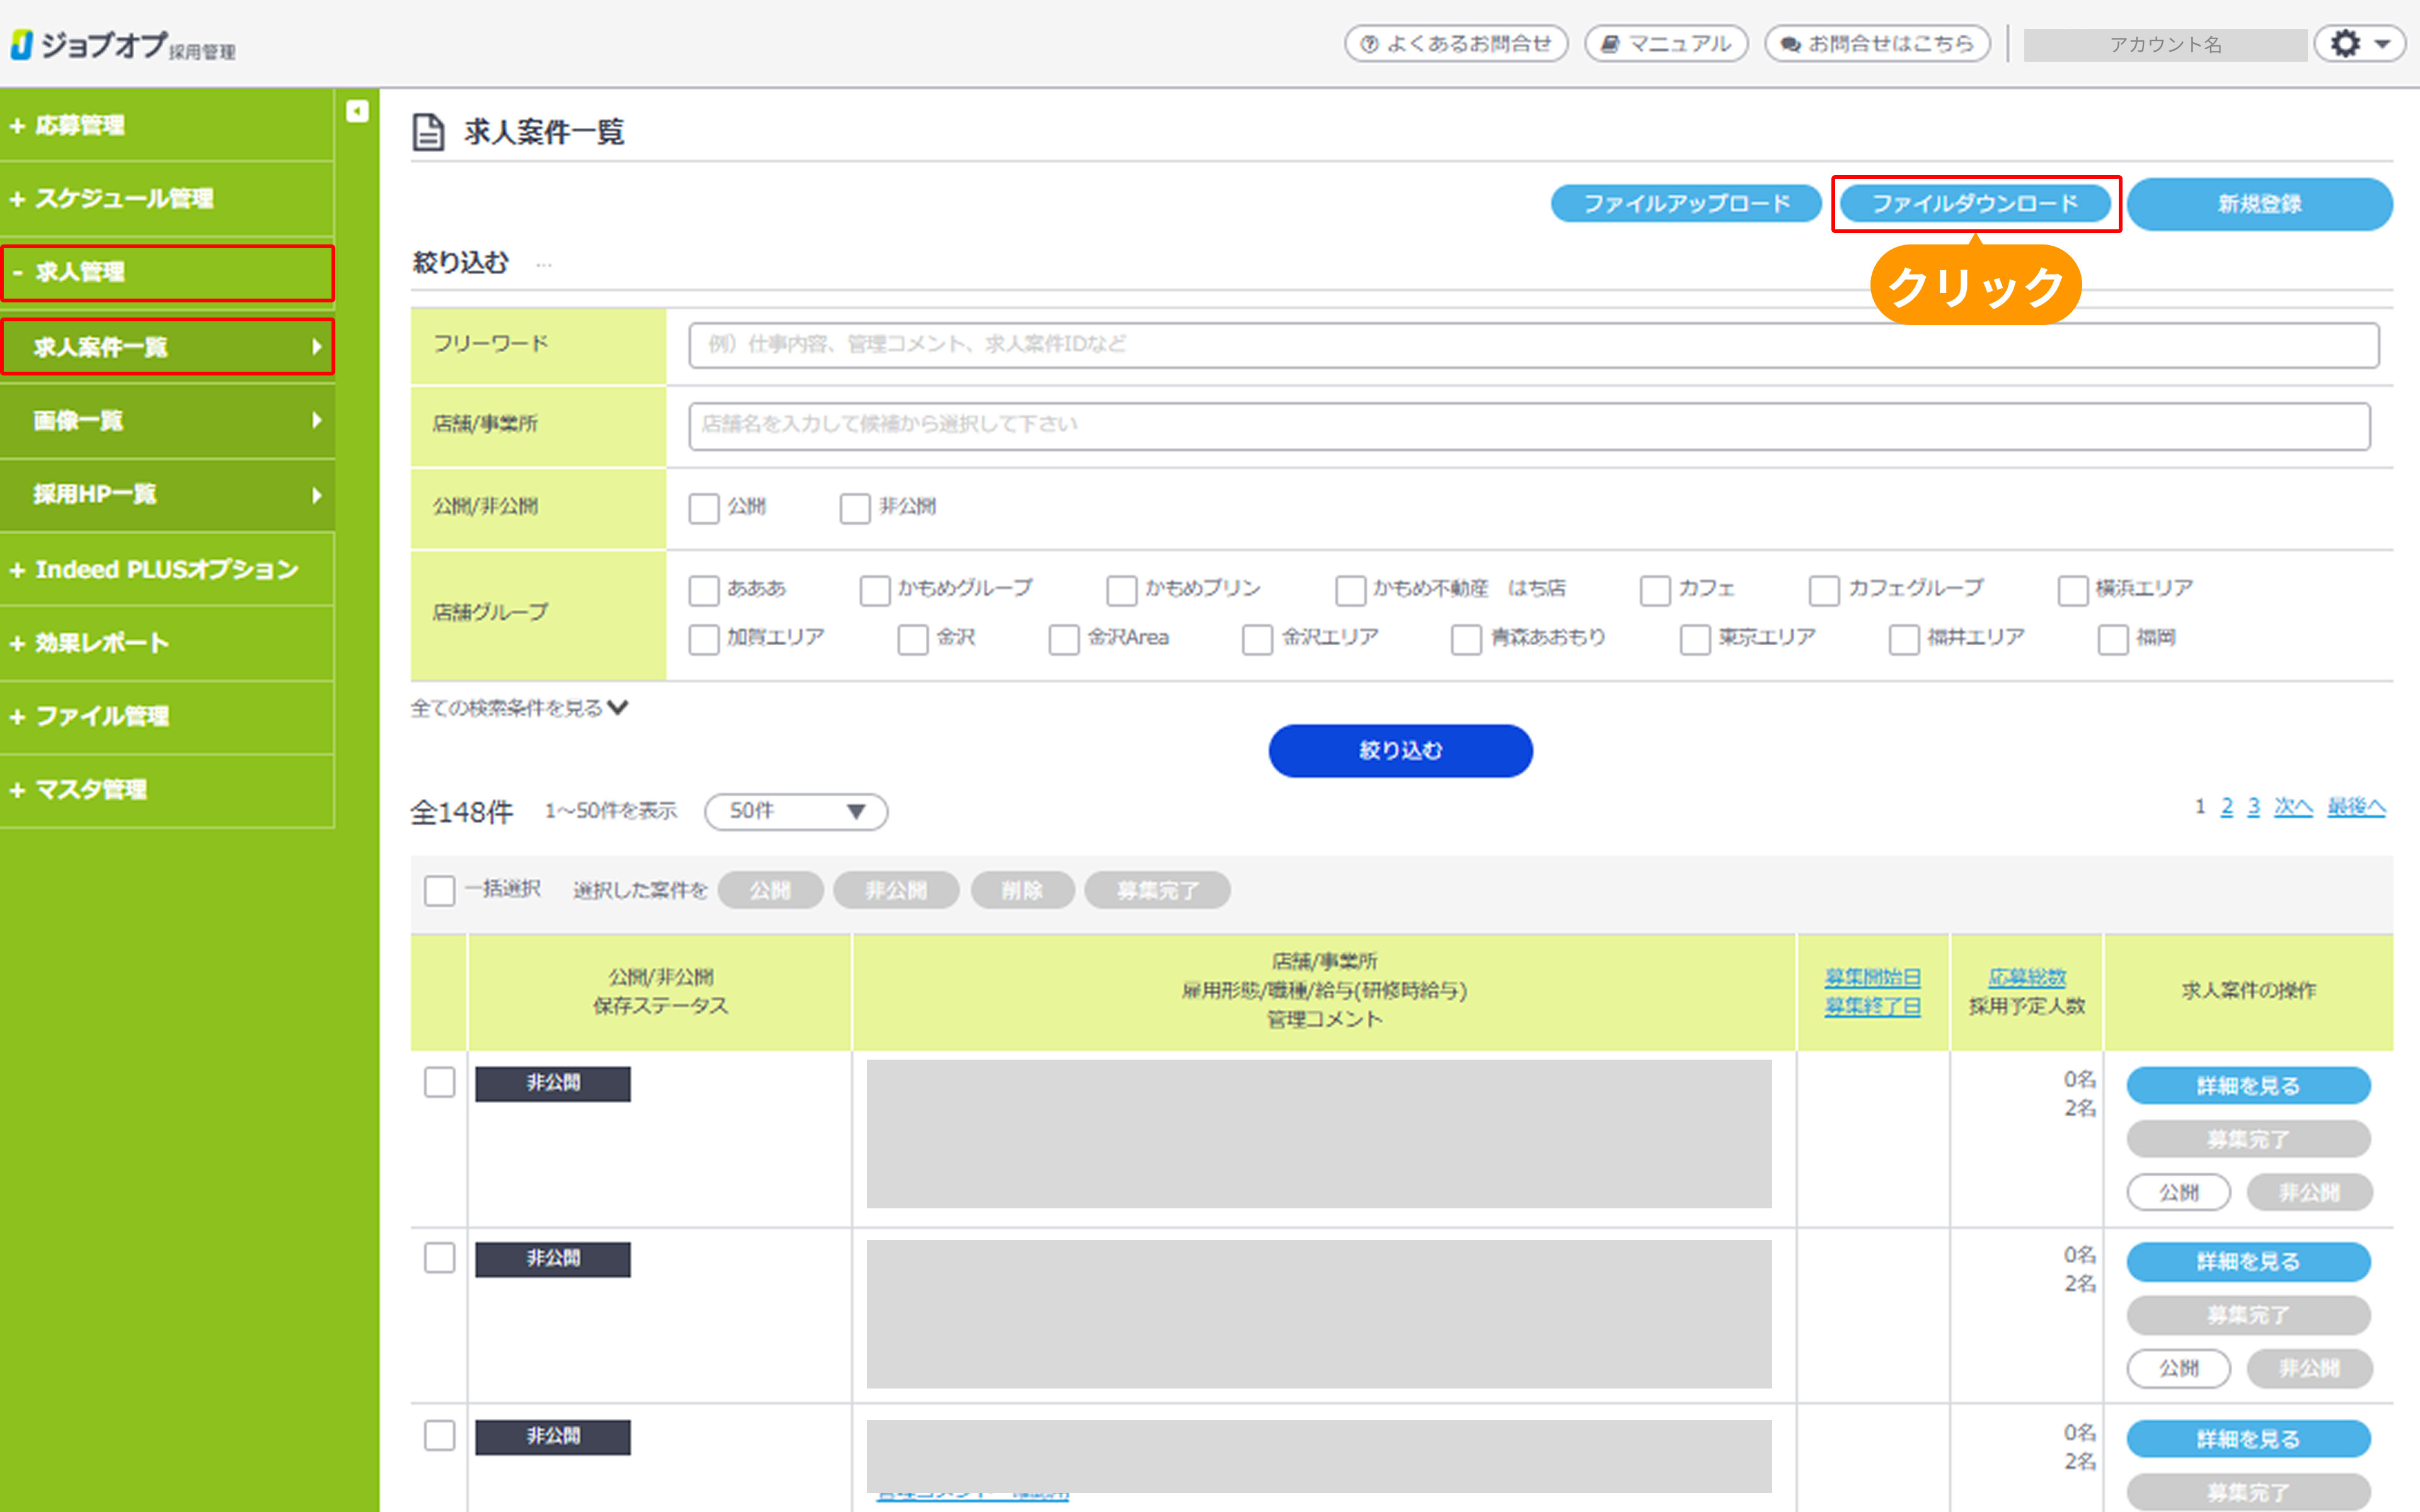Expand 応募管理 plus item in sidebar
The width and height of the screenshot is (2420, 1512).
[x=80, y=125]
